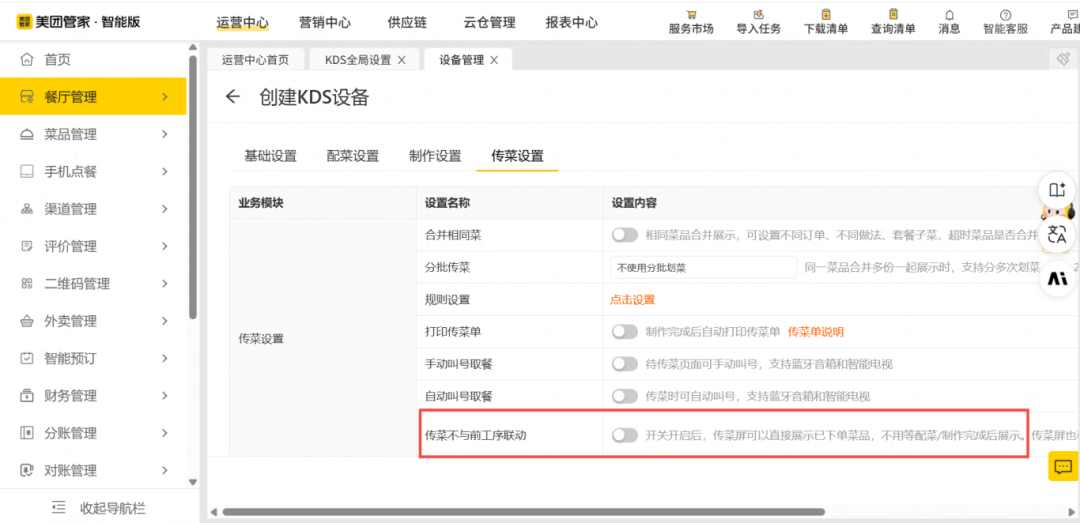
Task: Open 营销中心 in top menu
Action: point(325,22)
